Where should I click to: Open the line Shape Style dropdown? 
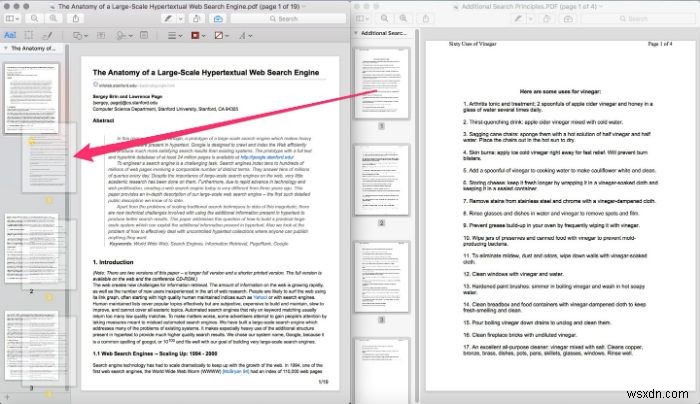[175, 35]
